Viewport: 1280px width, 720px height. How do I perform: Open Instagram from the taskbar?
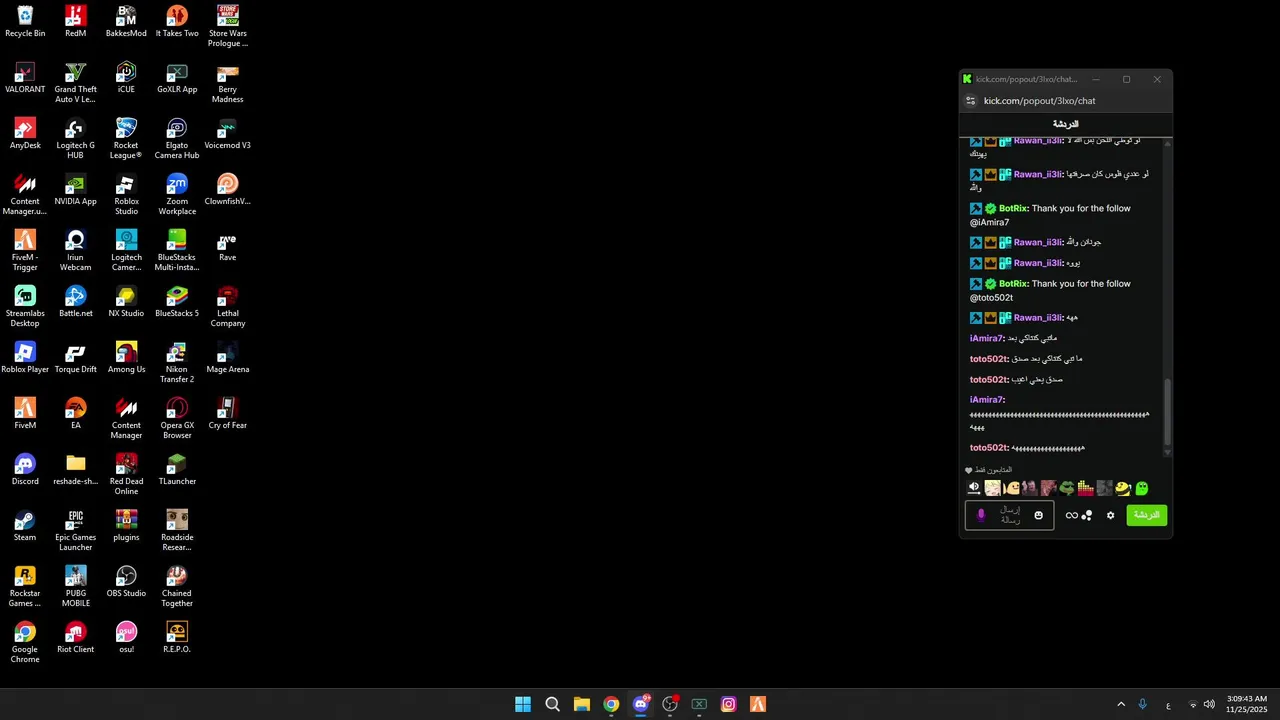click(x=729, y=704)
